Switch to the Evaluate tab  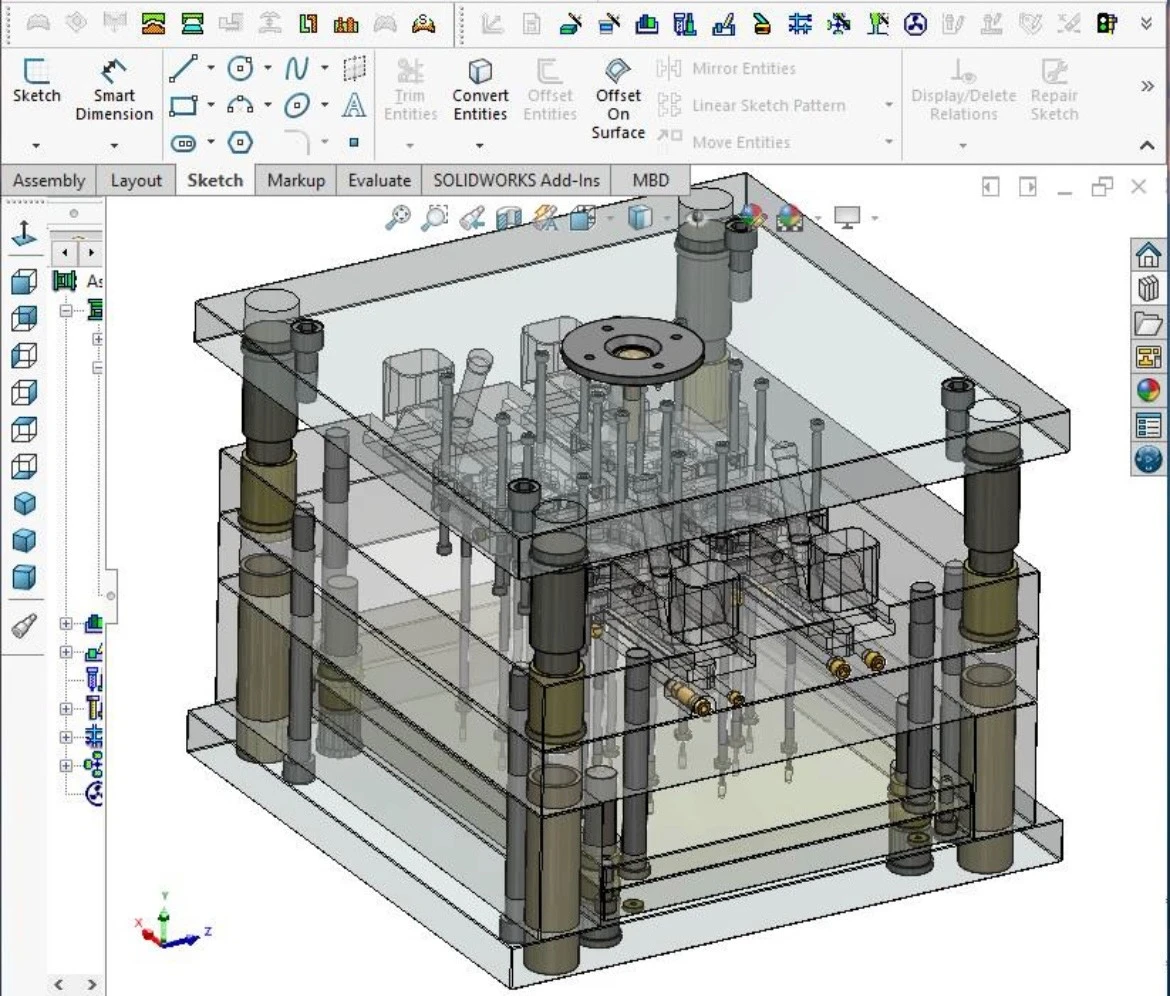[x=379, y=180]
